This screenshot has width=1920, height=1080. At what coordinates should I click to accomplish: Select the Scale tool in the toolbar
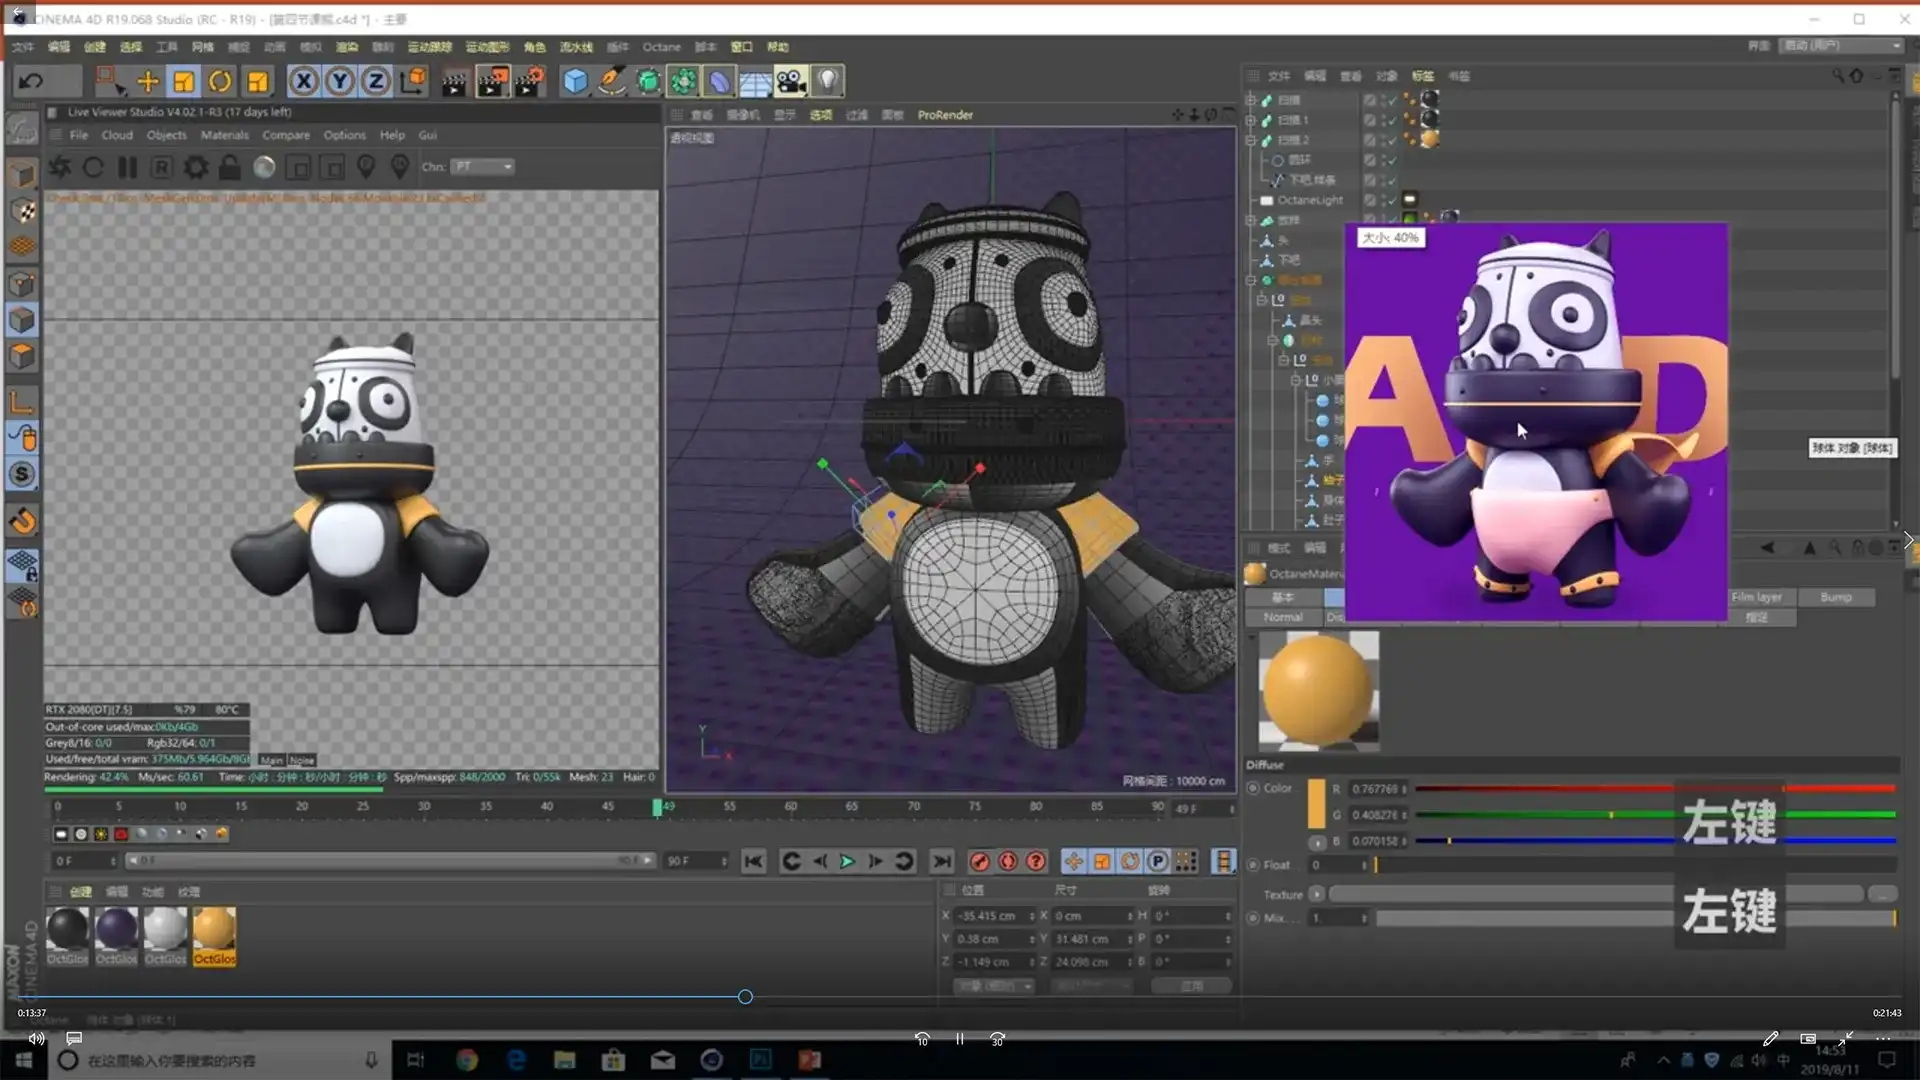point(184,80)
